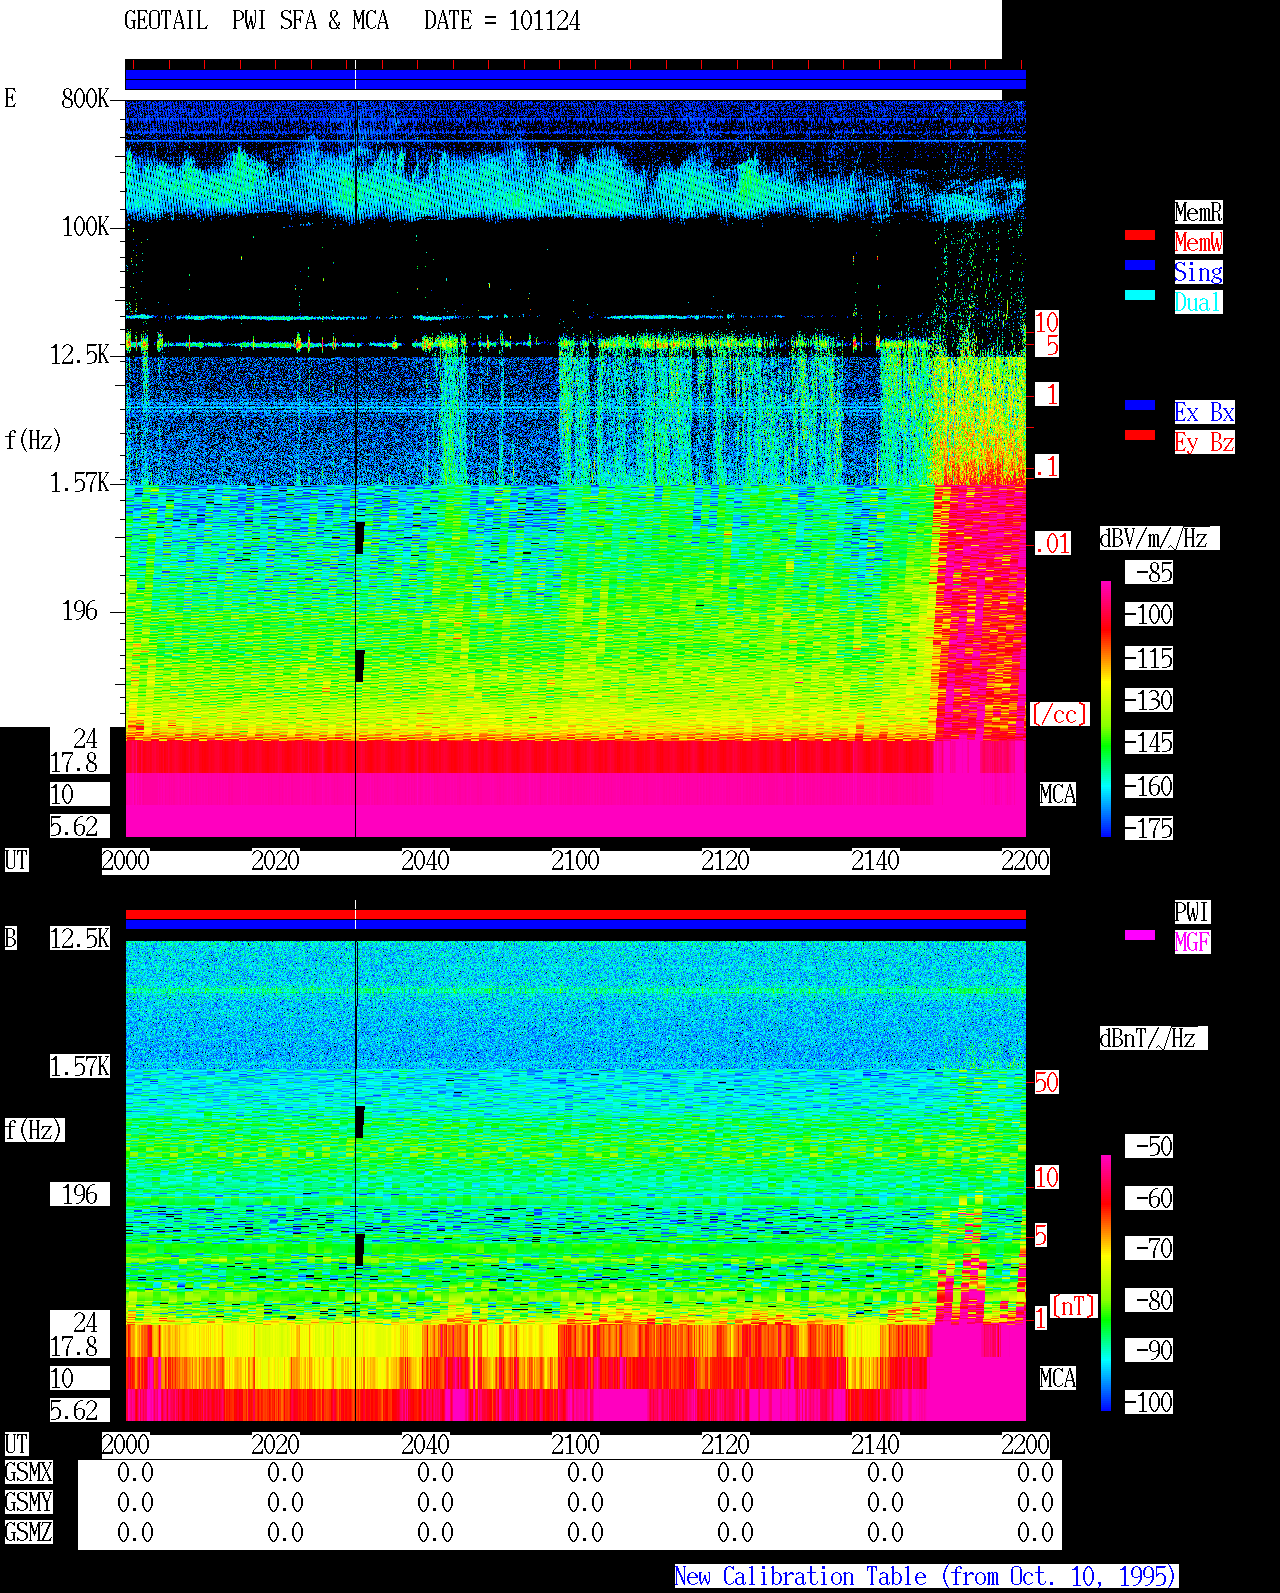Click the blue Ex Bx legend swatch
This screenshot has height=1593, width=1280.
[x=1140, y=405]
